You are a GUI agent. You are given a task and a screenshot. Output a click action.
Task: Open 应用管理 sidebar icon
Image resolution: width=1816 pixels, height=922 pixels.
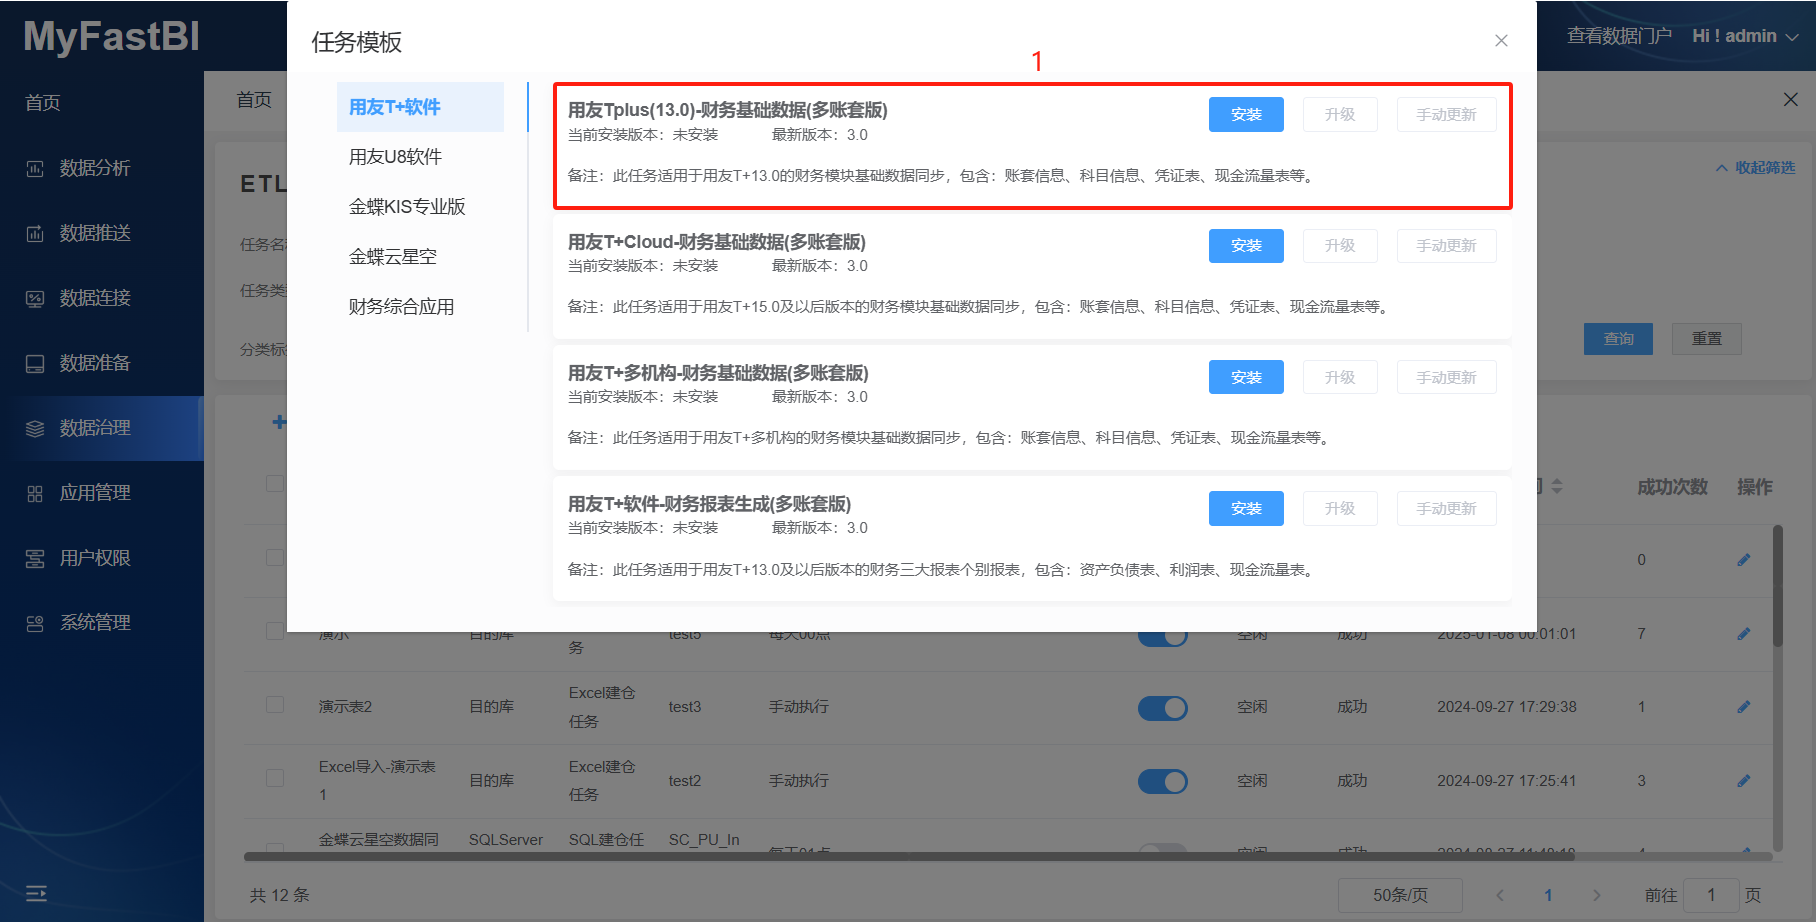tap(35, 494)
